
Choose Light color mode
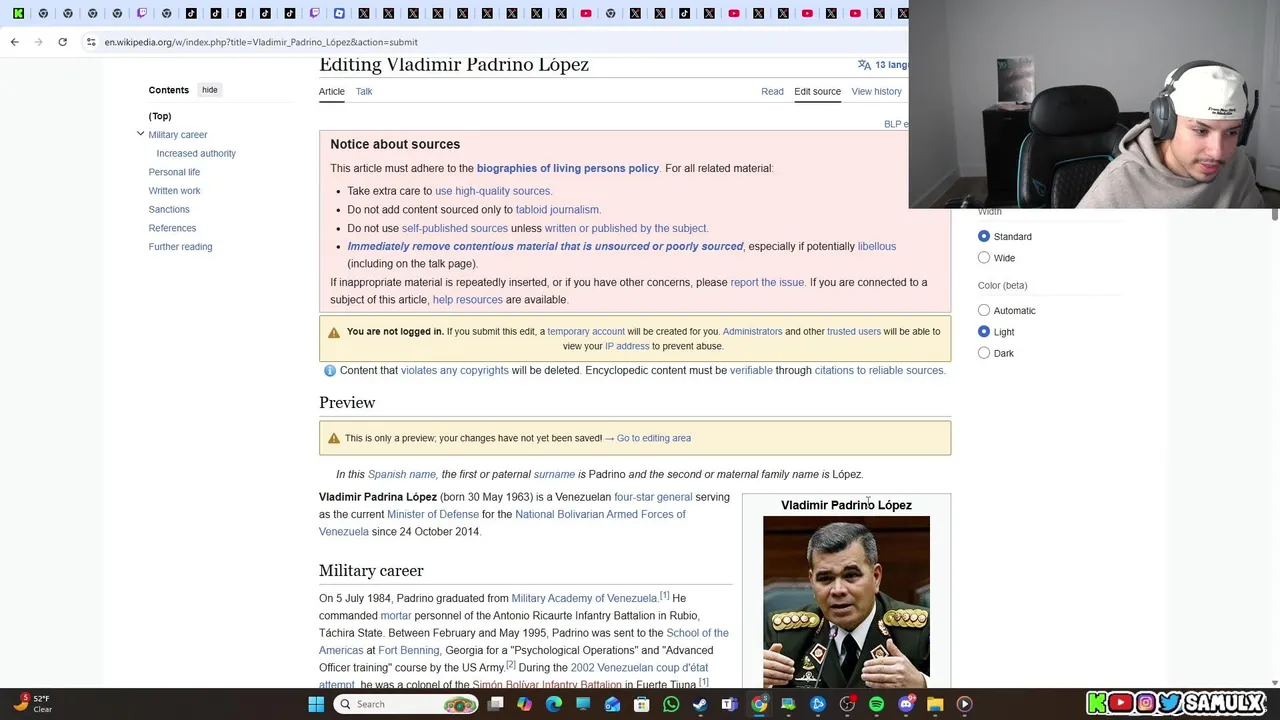(984, 331)
